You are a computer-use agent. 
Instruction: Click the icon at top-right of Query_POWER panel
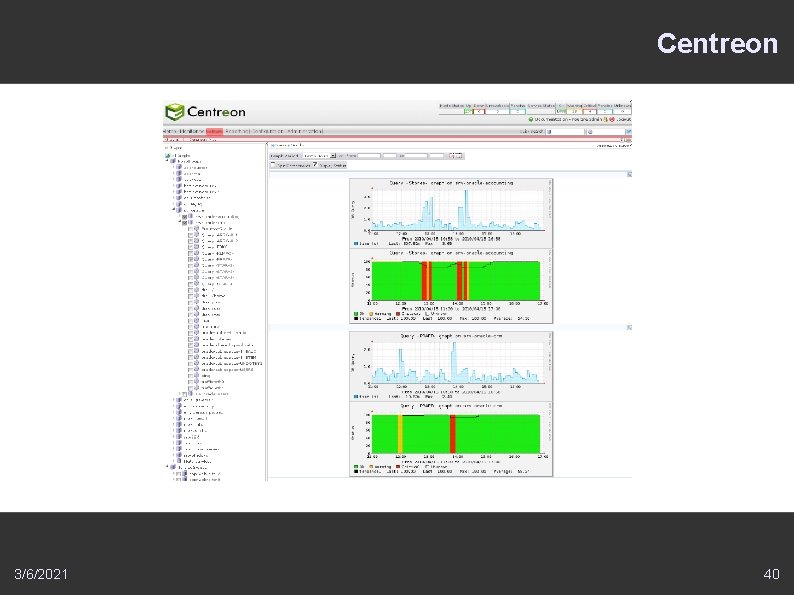[629, 328]
